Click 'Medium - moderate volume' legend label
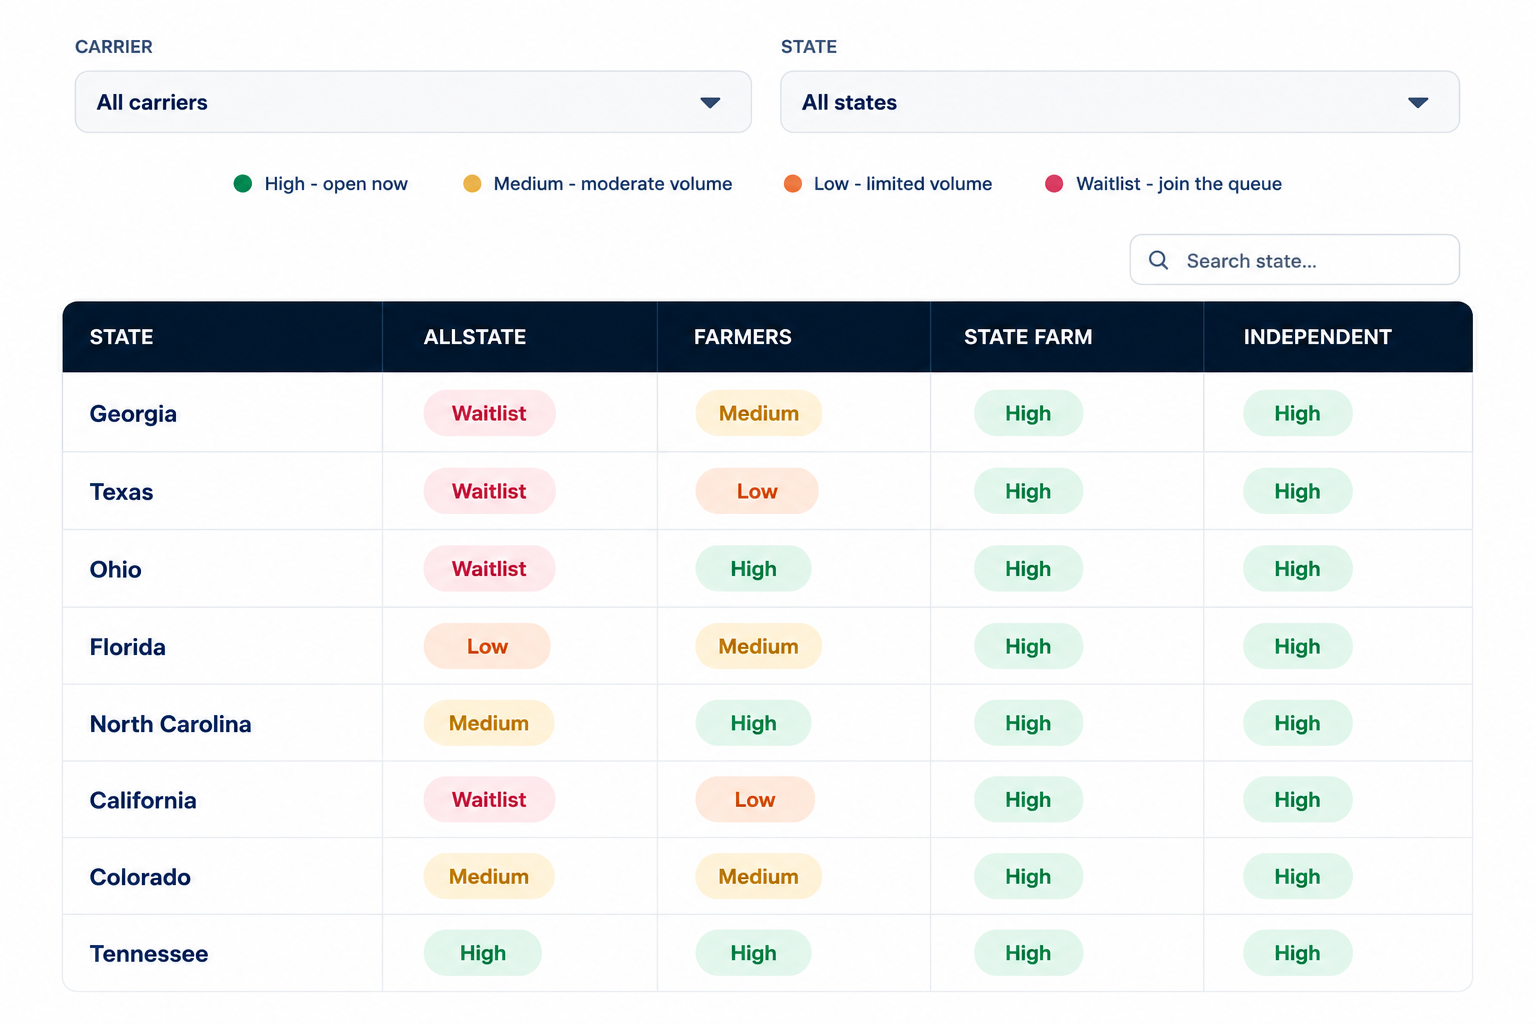The width and height of the screenshot is (1536, 1024). [613, 184]
